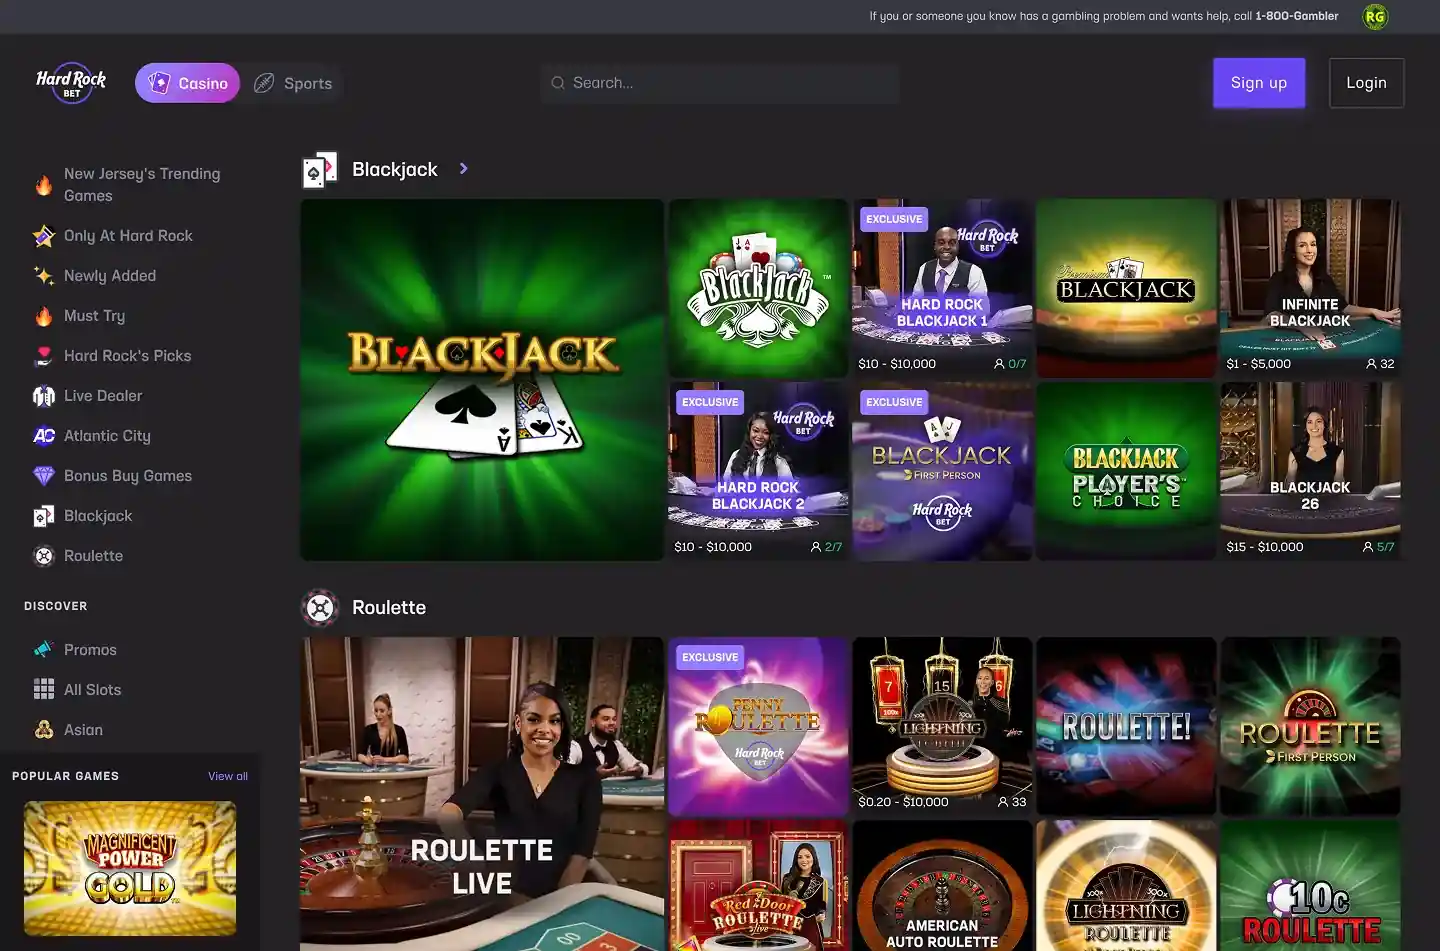Expand the Blackjack section with the chevron

[x=463, y=169]
